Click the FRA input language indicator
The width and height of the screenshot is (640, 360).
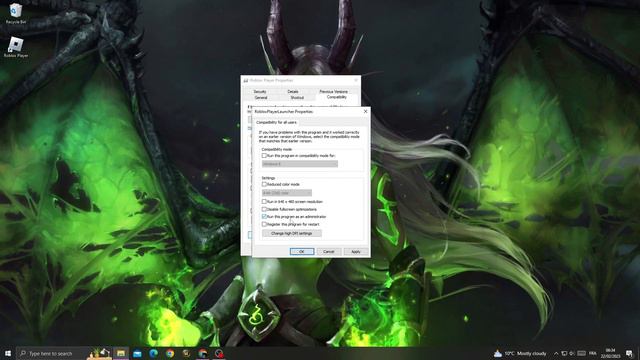[593, 353]
